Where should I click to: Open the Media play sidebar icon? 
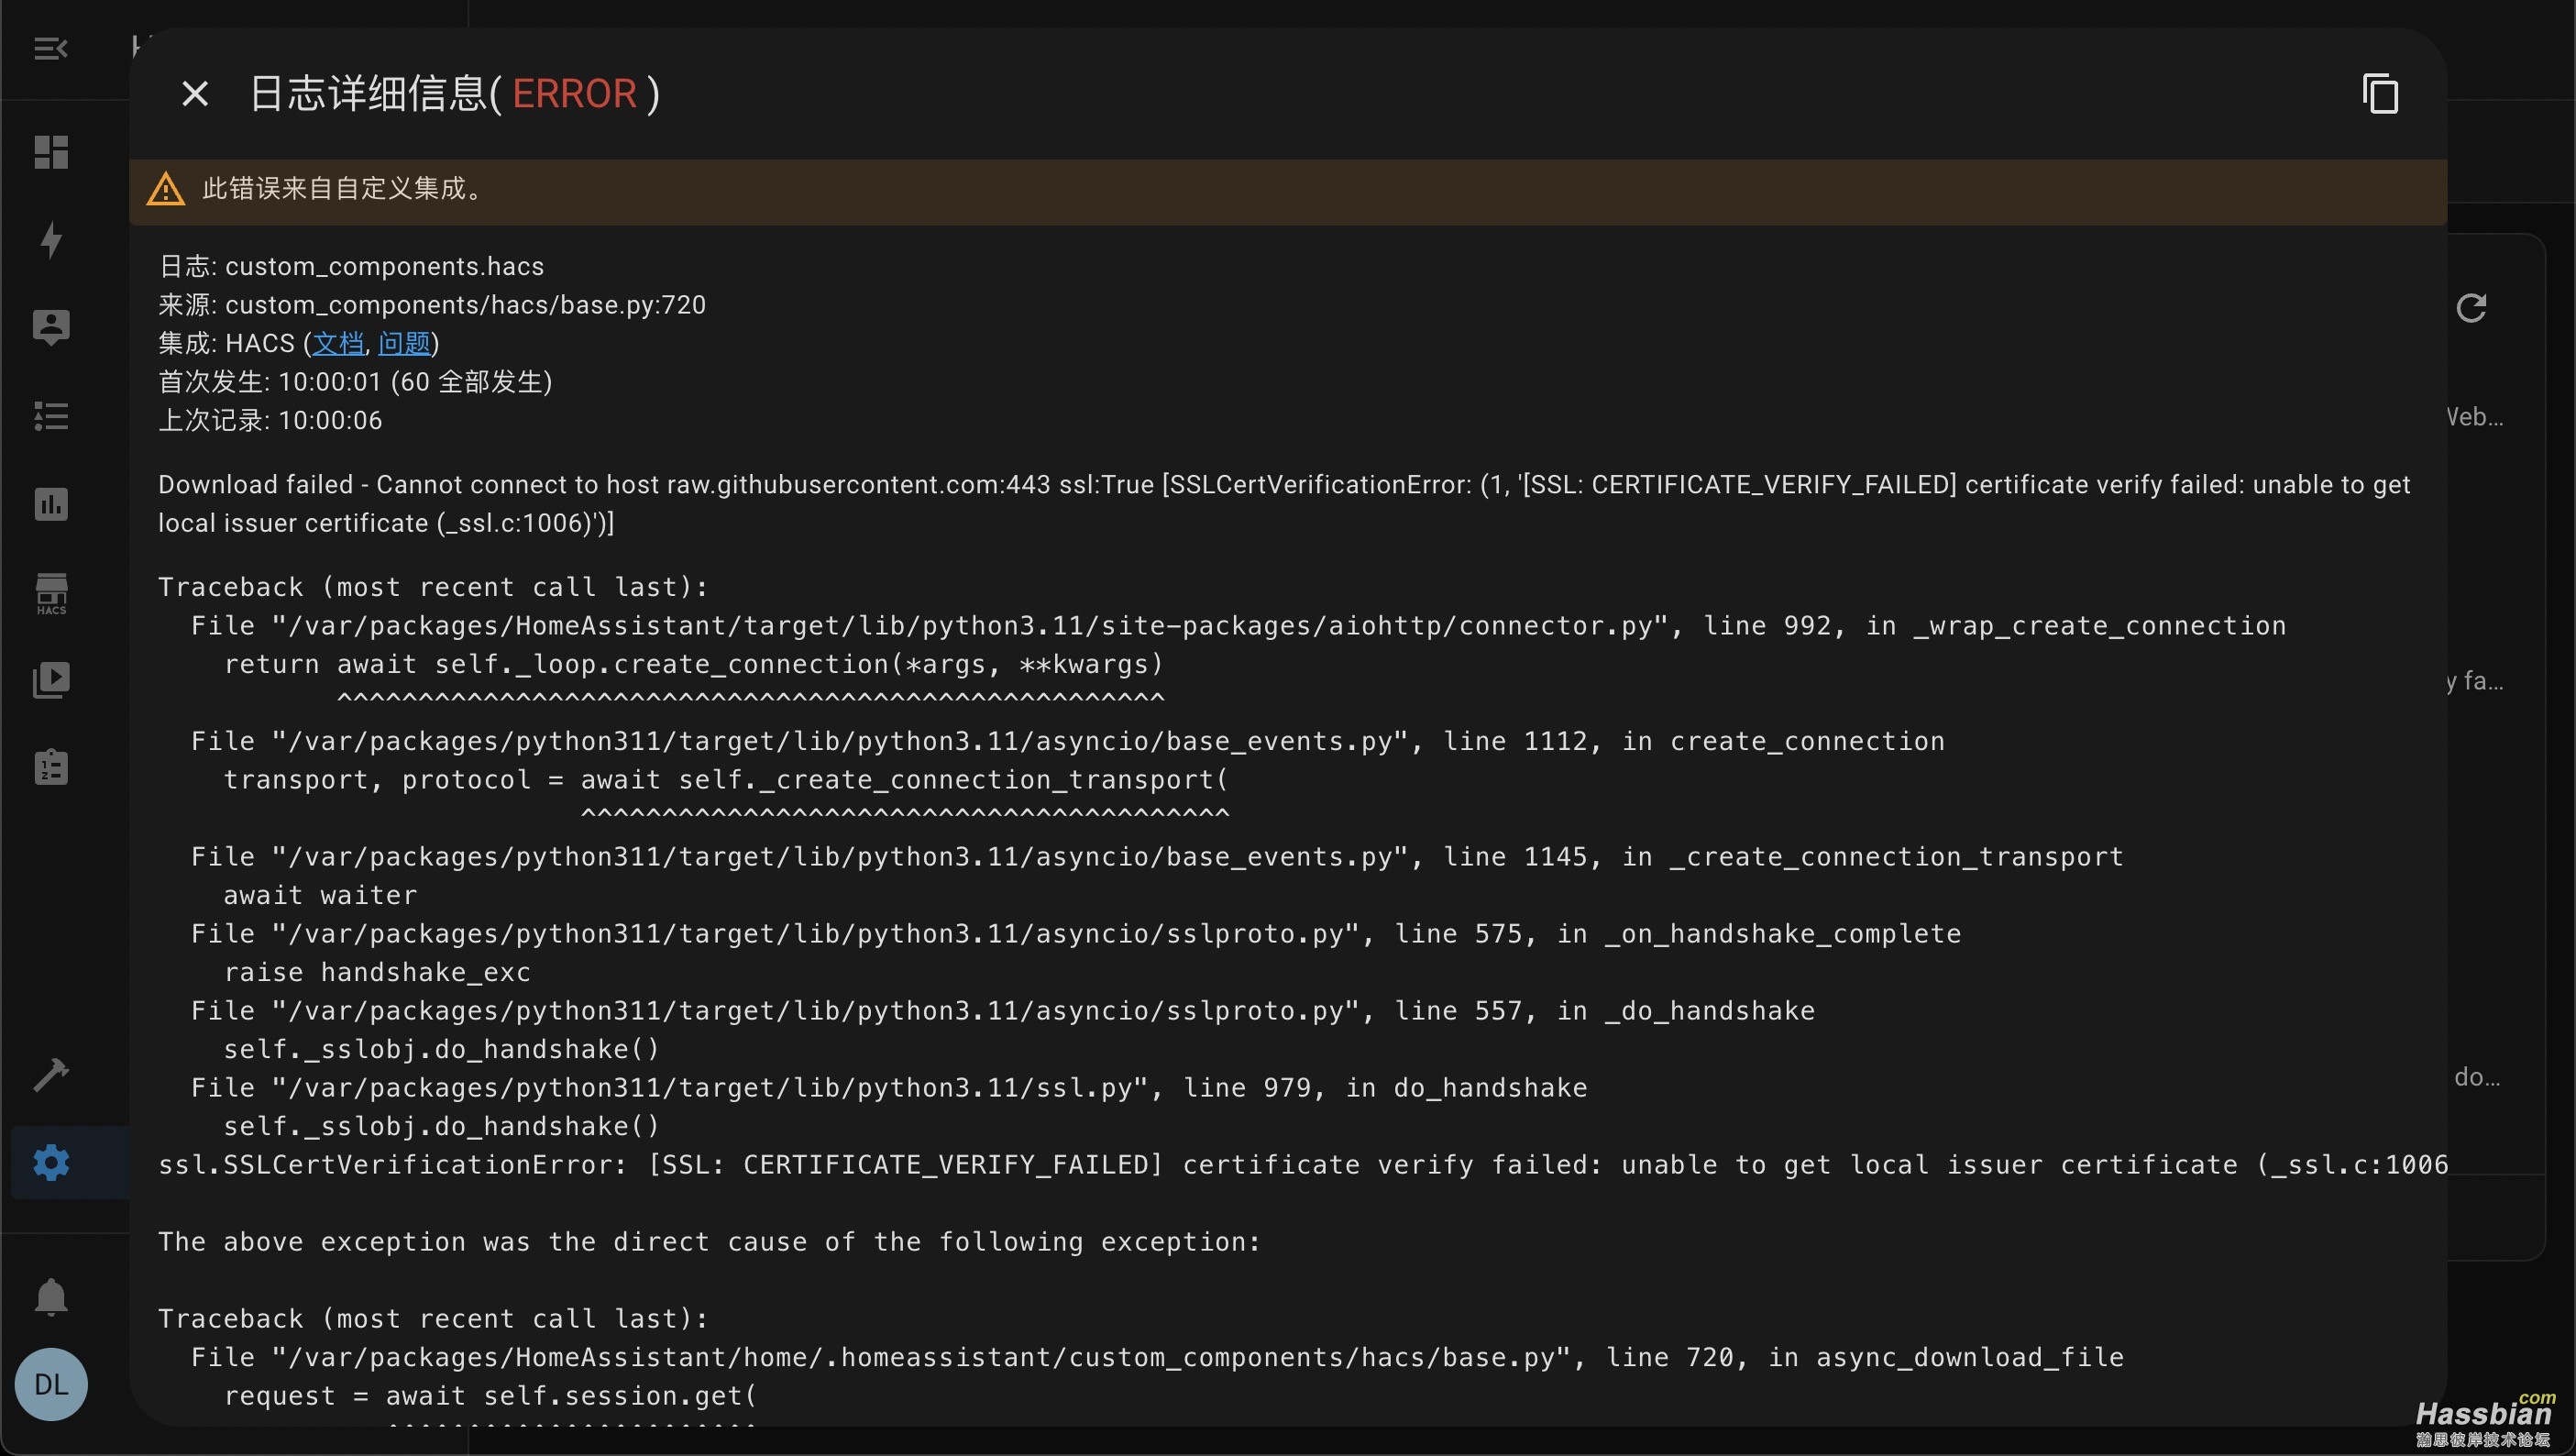(x=51, y=680)
